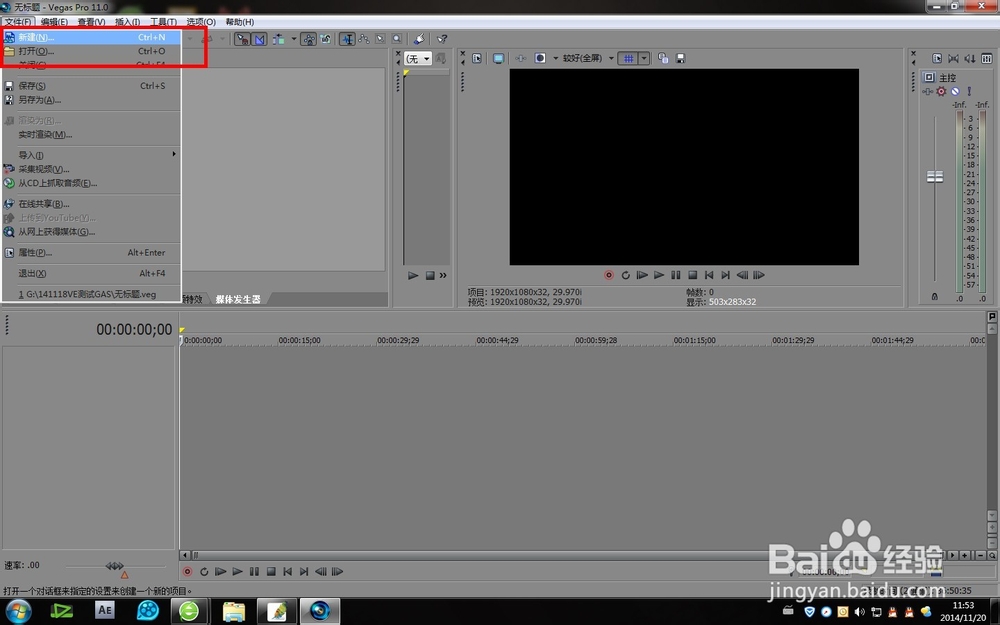The width and height of the screenshot is (1000, 625).
Task: Toggle enable snapping toolbar button
Action: [x=242, y=40]
